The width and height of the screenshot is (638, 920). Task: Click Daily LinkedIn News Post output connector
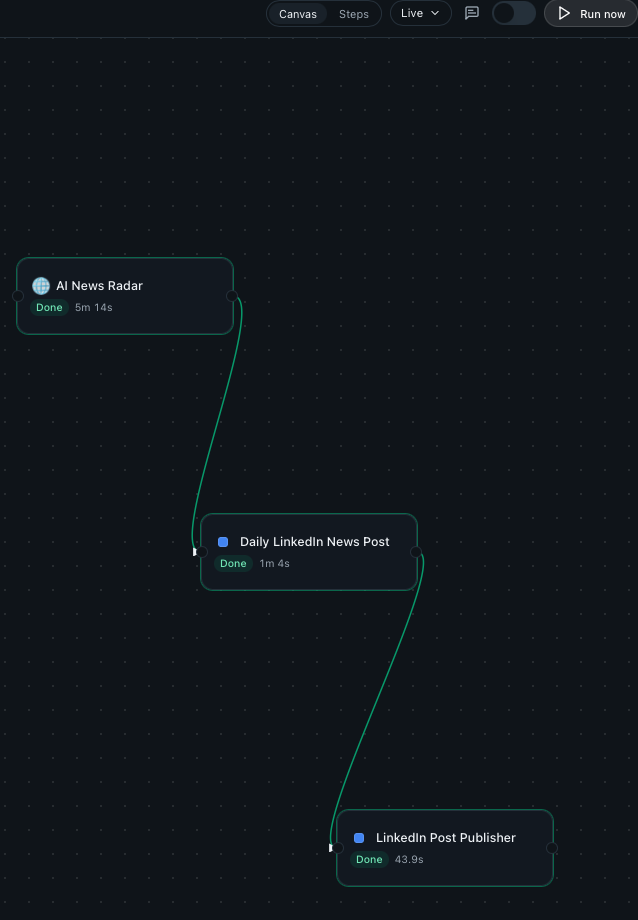tap(416, 552)
